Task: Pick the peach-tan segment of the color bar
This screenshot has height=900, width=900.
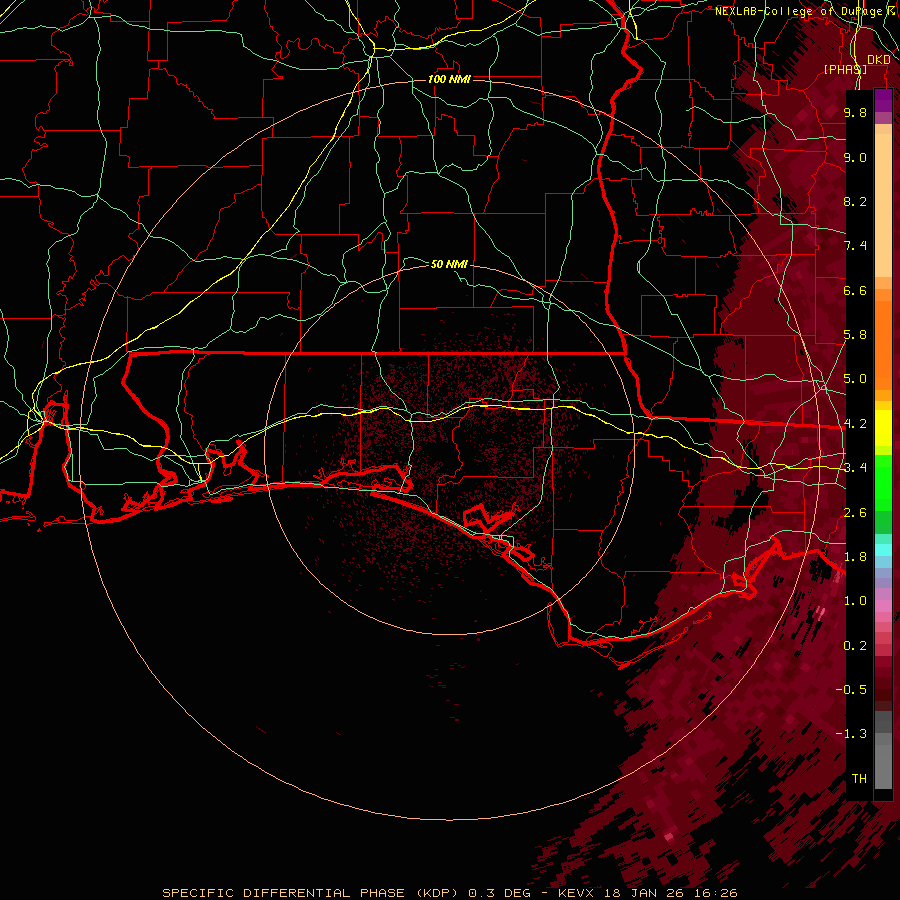Action: pos(883,201)
